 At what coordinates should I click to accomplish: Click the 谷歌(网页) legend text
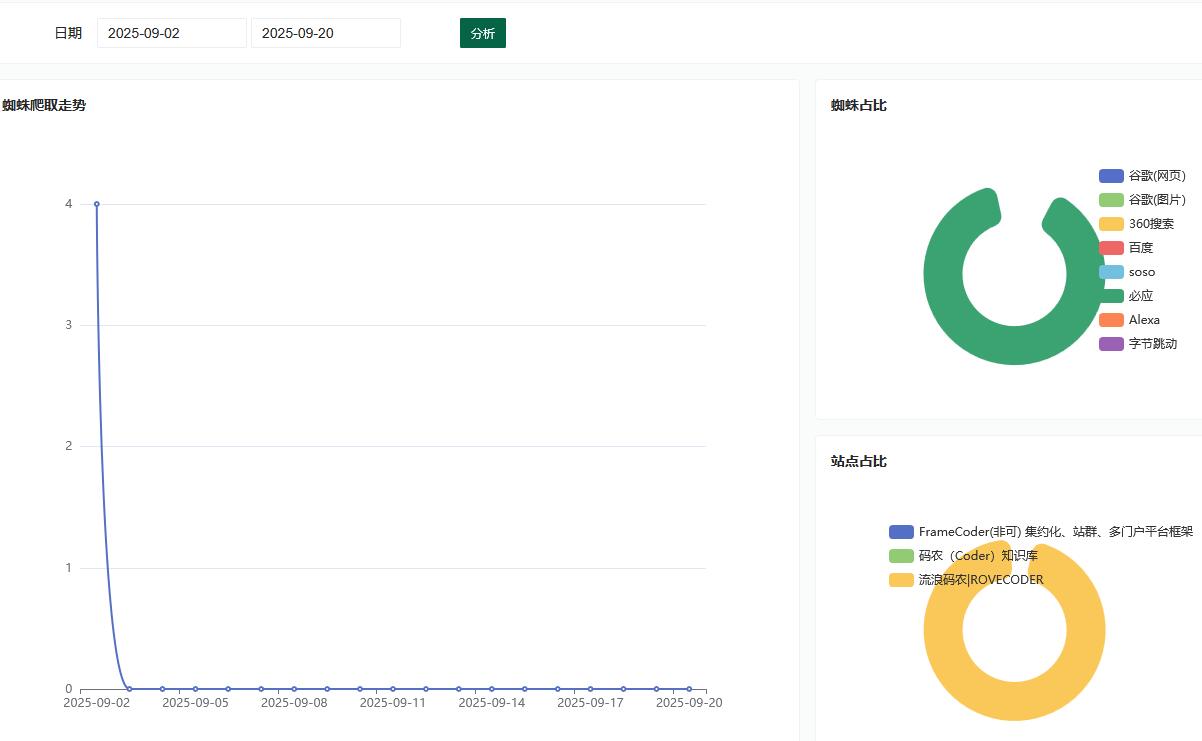[x=1157, y=176]
